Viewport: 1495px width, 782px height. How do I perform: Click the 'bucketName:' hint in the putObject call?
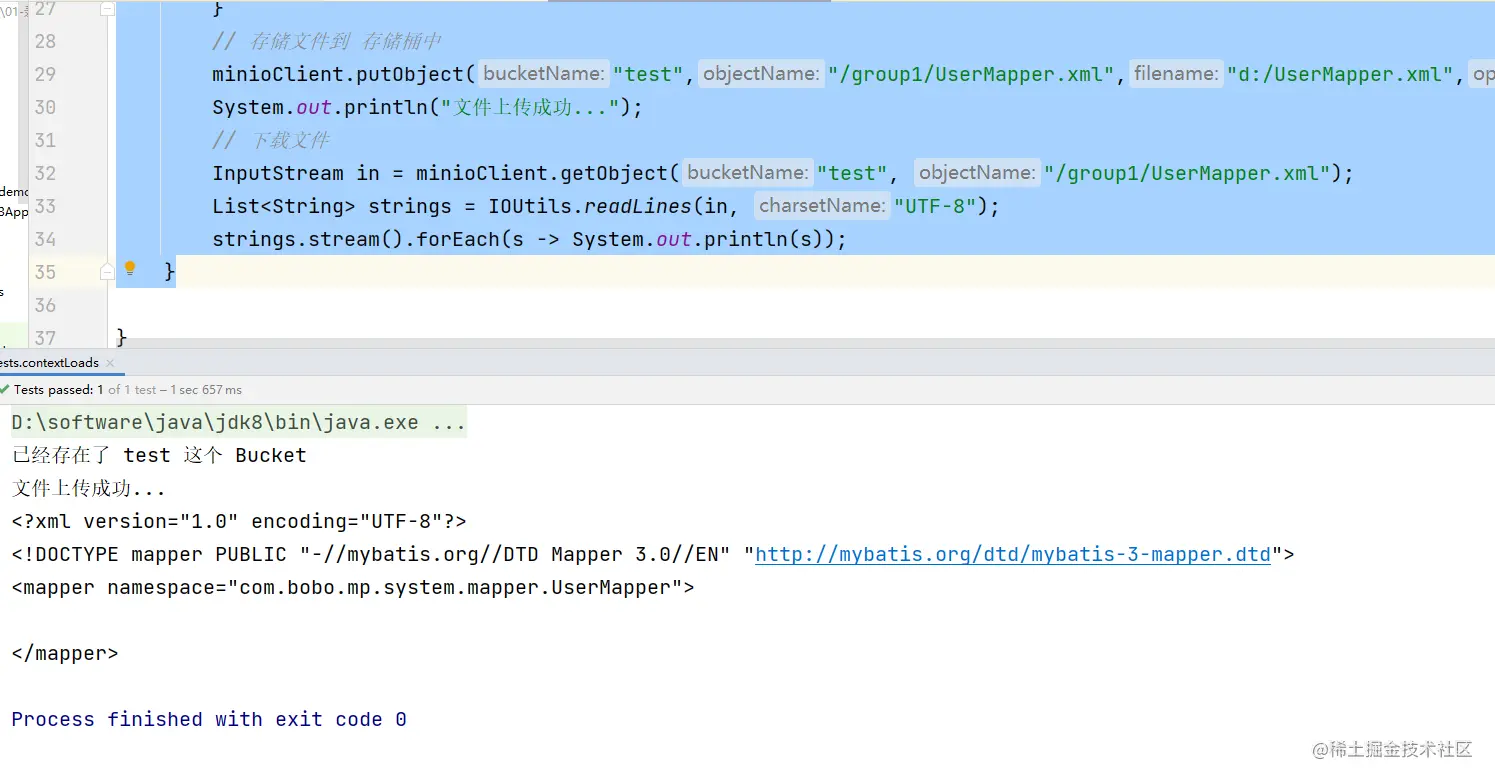[544, 73]
